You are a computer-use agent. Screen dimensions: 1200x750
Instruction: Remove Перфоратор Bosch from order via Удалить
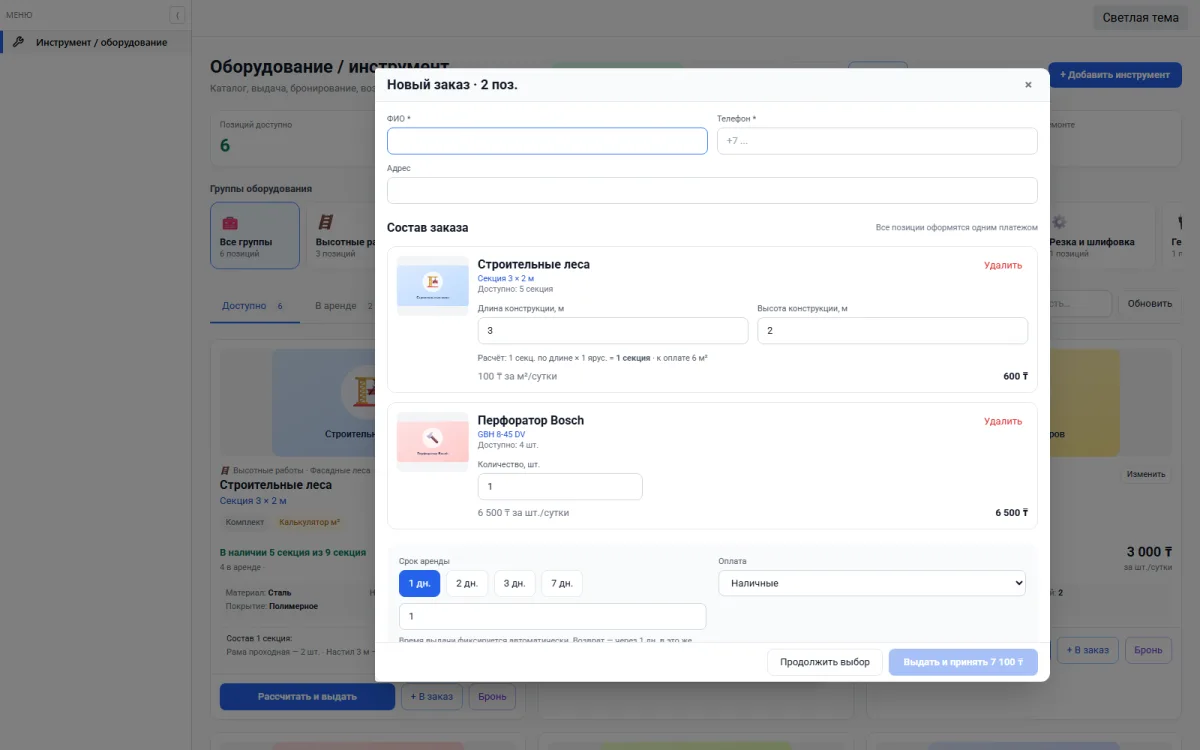click(x=1002, y=421)
